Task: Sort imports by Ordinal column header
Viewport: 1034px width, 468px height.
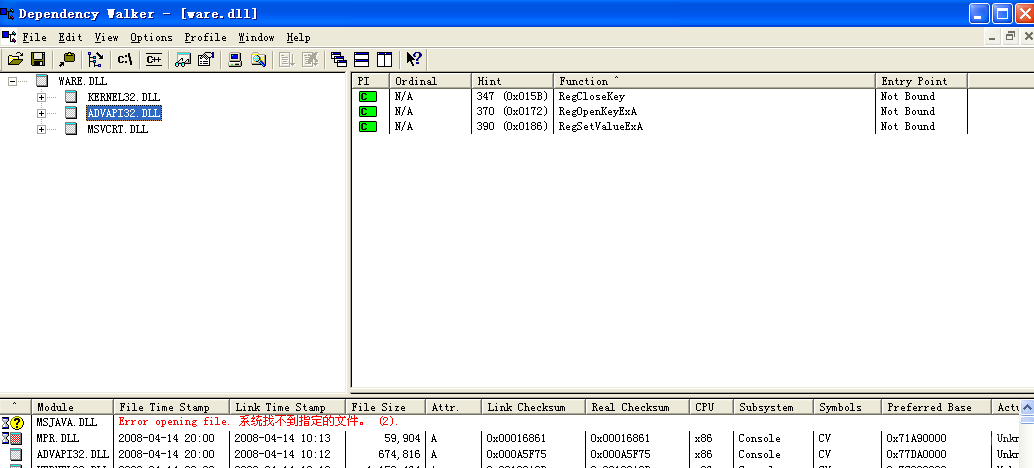Action: (x=430, y=81)
